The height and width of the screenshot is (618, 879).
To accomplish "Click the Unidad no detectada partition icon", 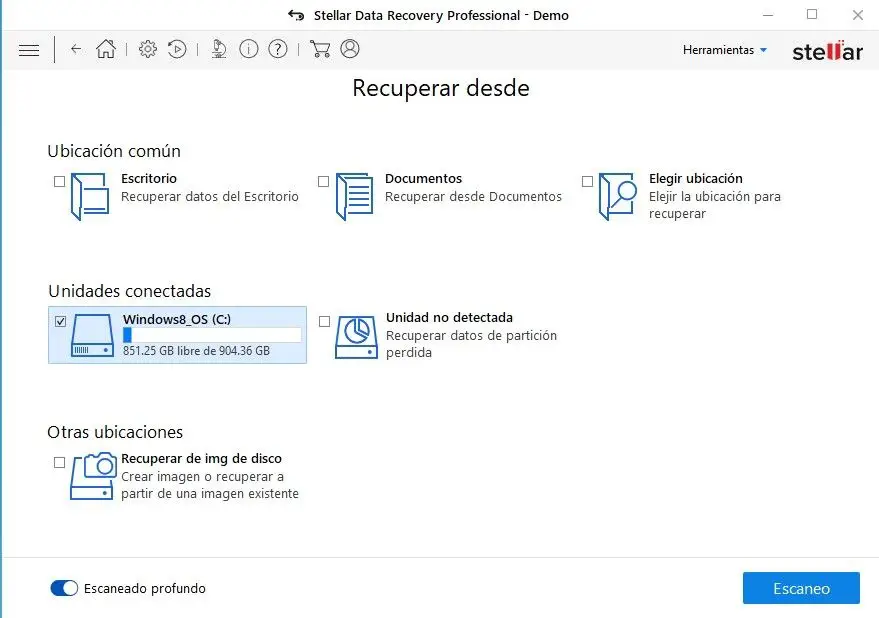I will click(356, 336).
